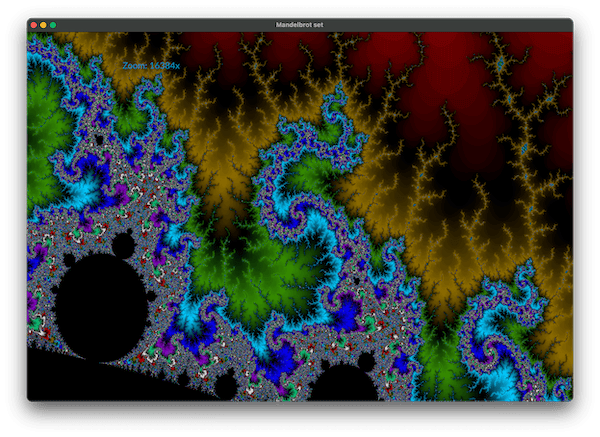This screenshot has height=437, width=600.
Task: Close the Mandelbrot set window
Action: pyautogui.click(x=34, y=25)
